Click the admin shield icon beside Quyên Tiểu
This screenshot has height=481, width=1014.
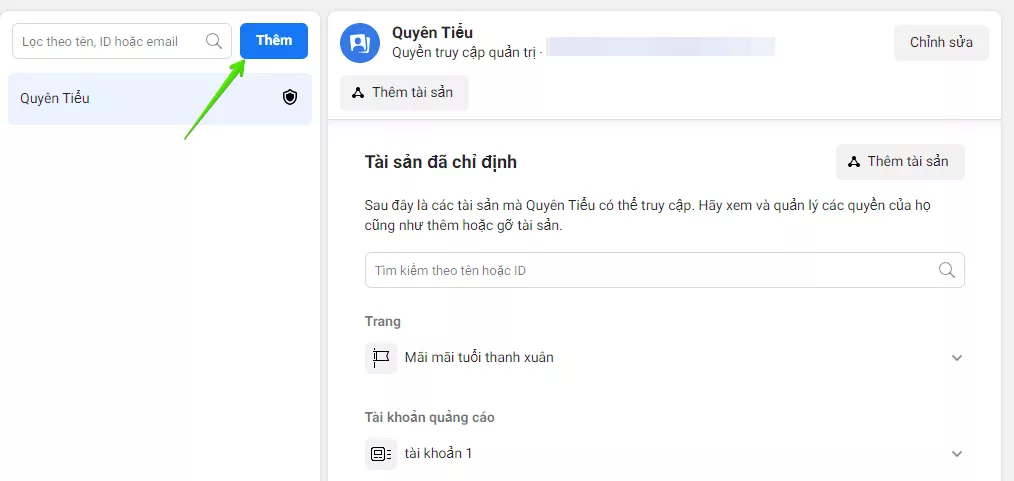290,98
